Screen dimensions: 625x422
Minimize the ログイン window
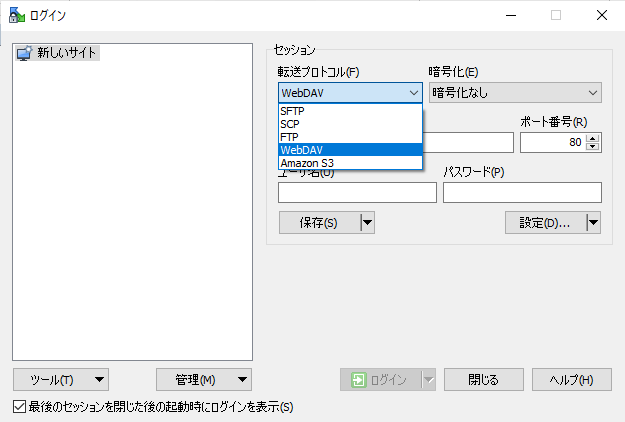point(511,15)
